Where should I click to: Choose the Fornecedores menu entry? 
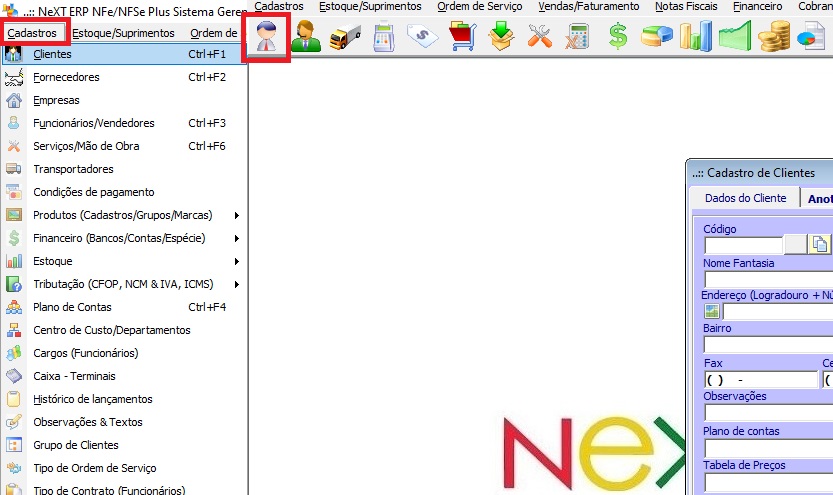point(125,78)
